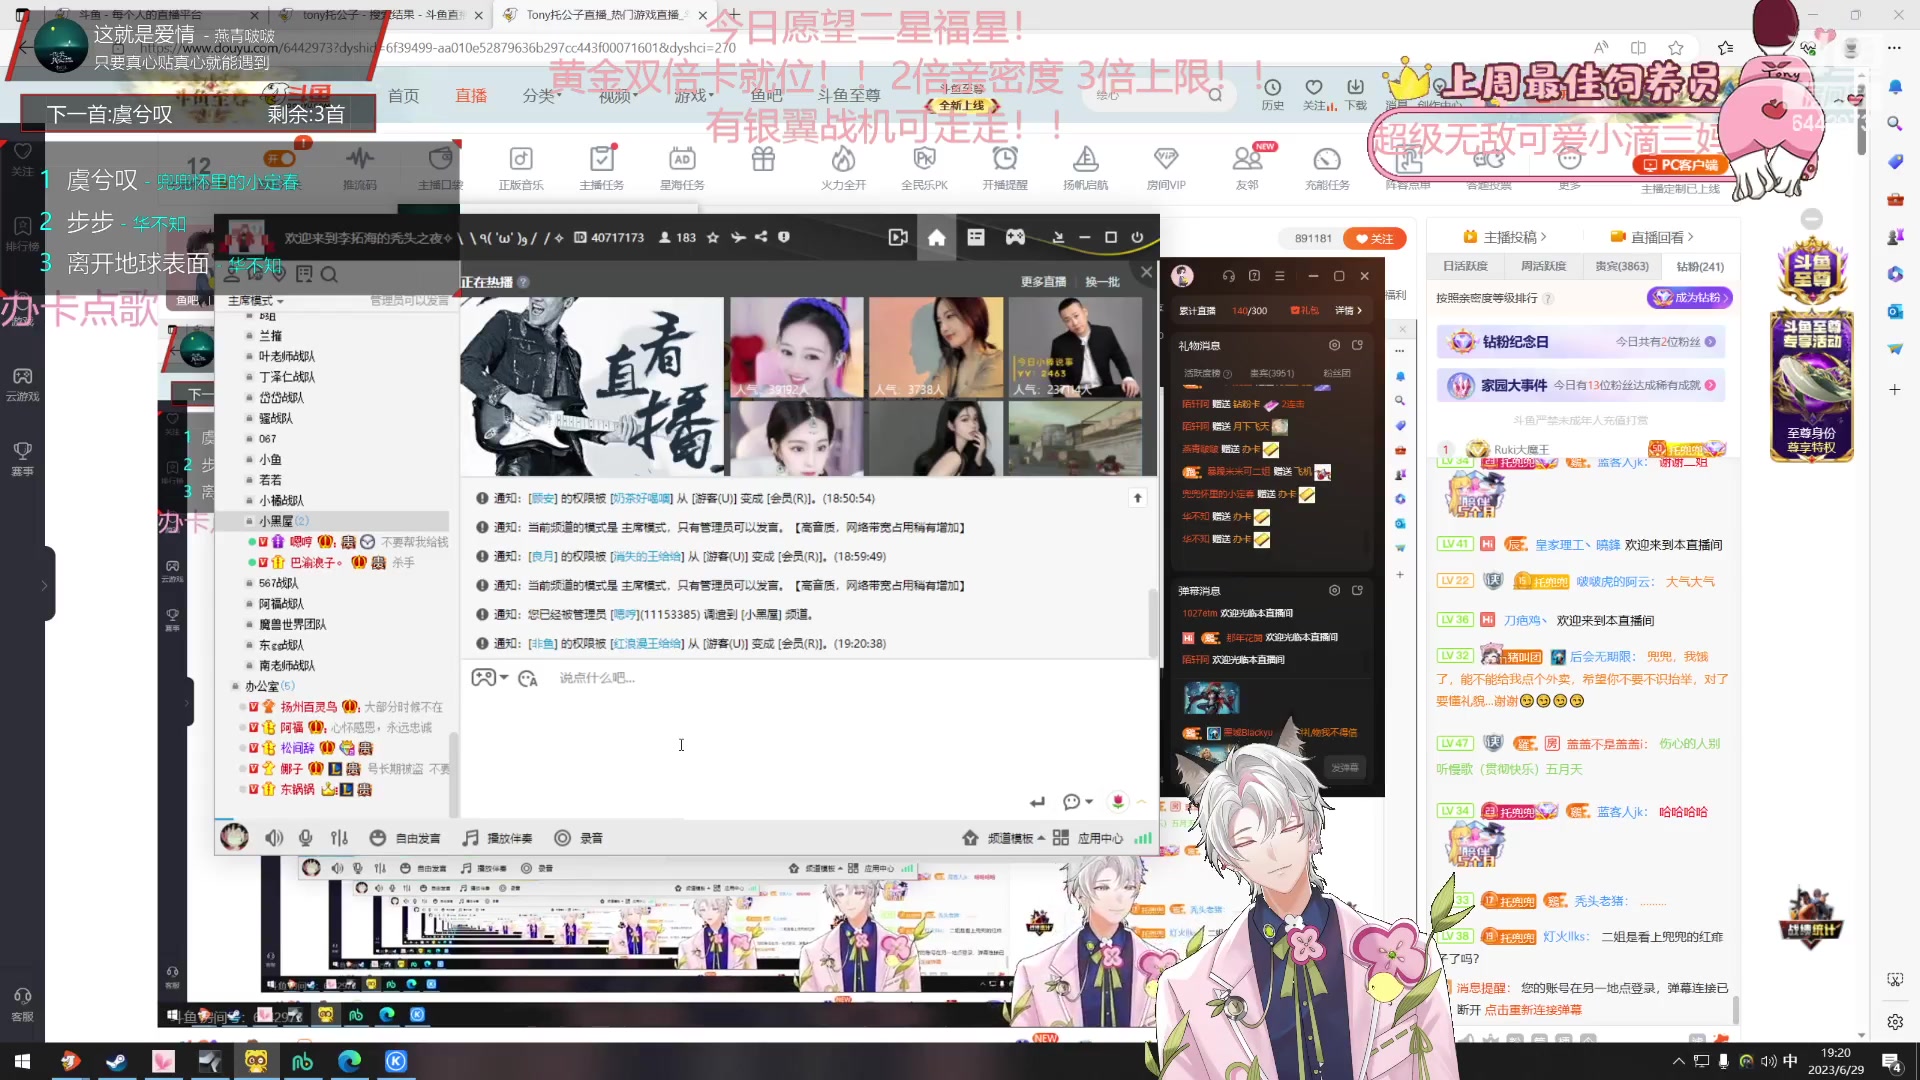
Task: Favorite the YY channel with star icon
Action: (x=713, y=237)
